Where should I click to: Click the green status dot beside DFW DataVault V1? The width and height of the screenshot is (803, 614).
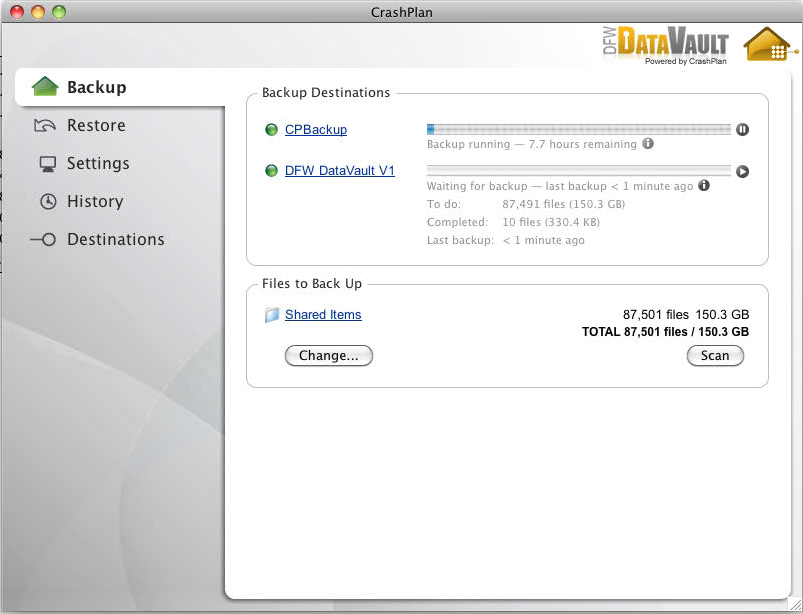point(271,171)
